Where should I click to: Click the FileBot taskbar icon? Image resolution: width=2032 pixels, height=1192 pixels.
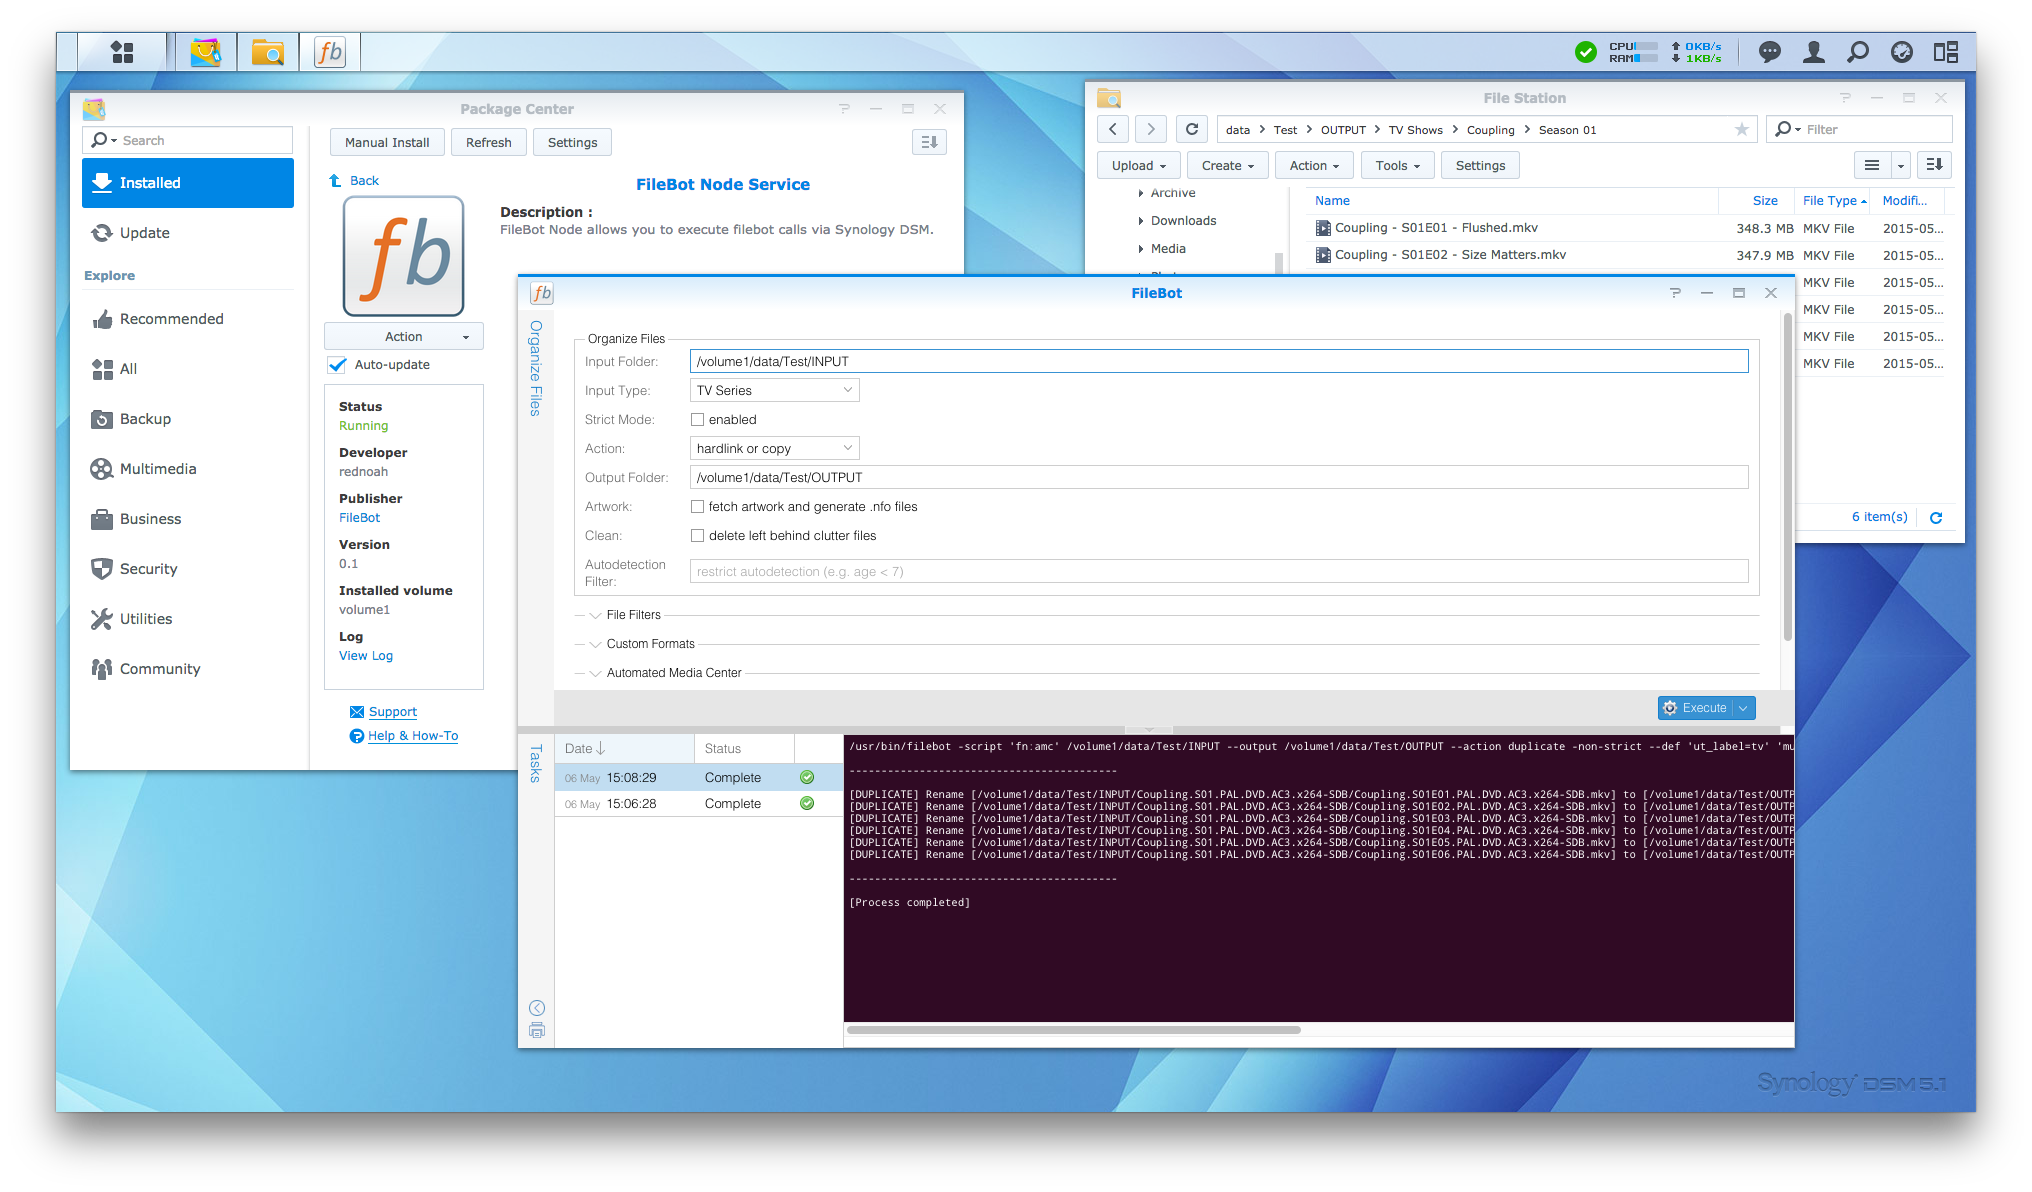pyautogui.click(x=330, y=52)
